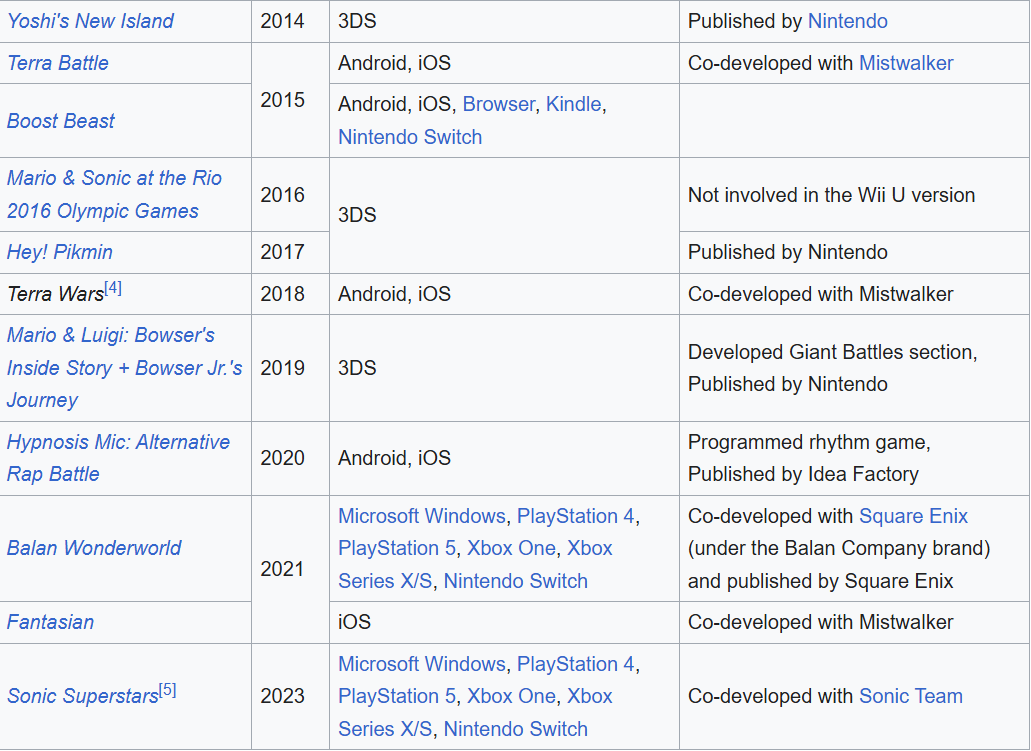Select 'Android, iOS' in Terra Battle row

pyautogui.click(x=395, y=63)
